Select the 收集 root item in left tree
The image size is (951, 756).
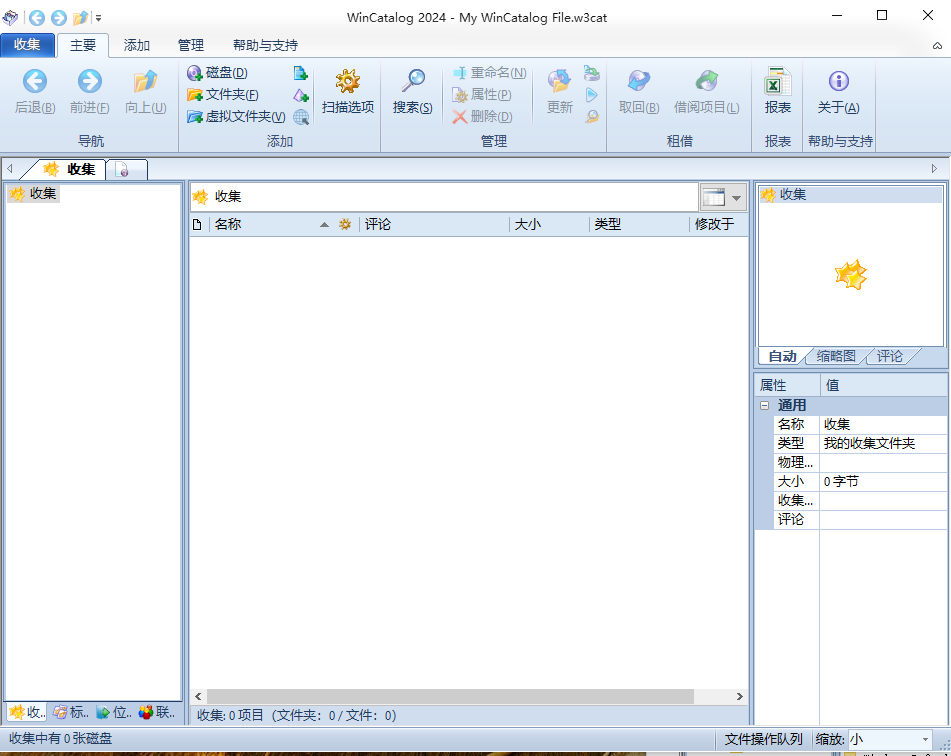(40, 193)
